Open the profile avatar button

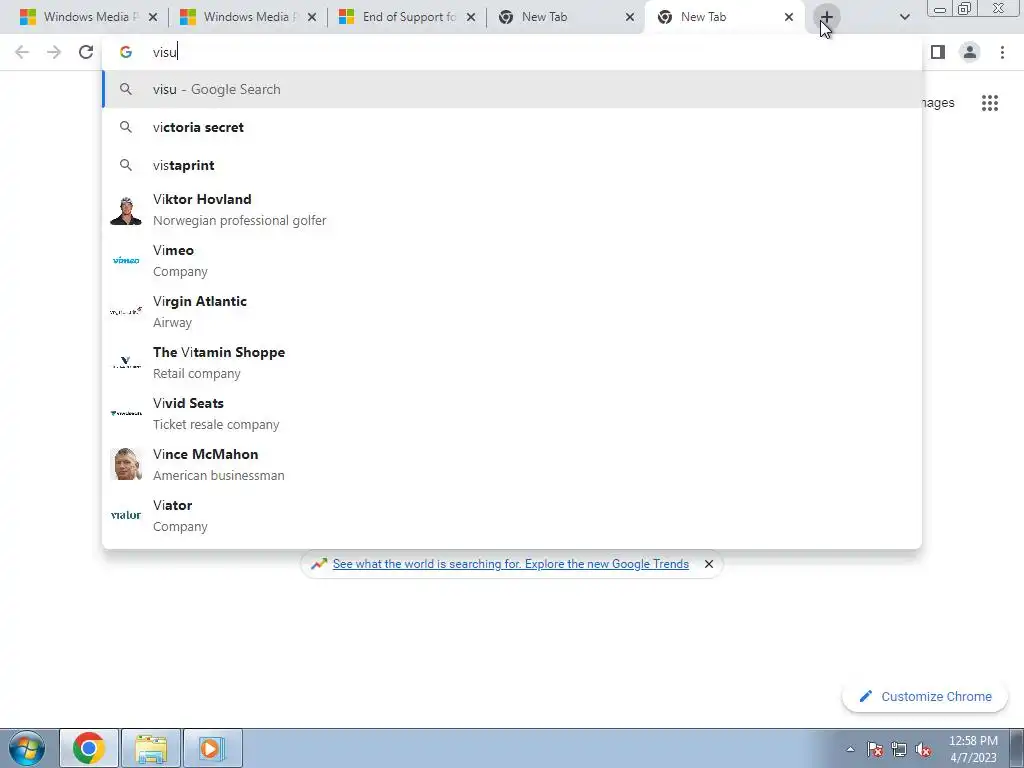pos(970,52)
